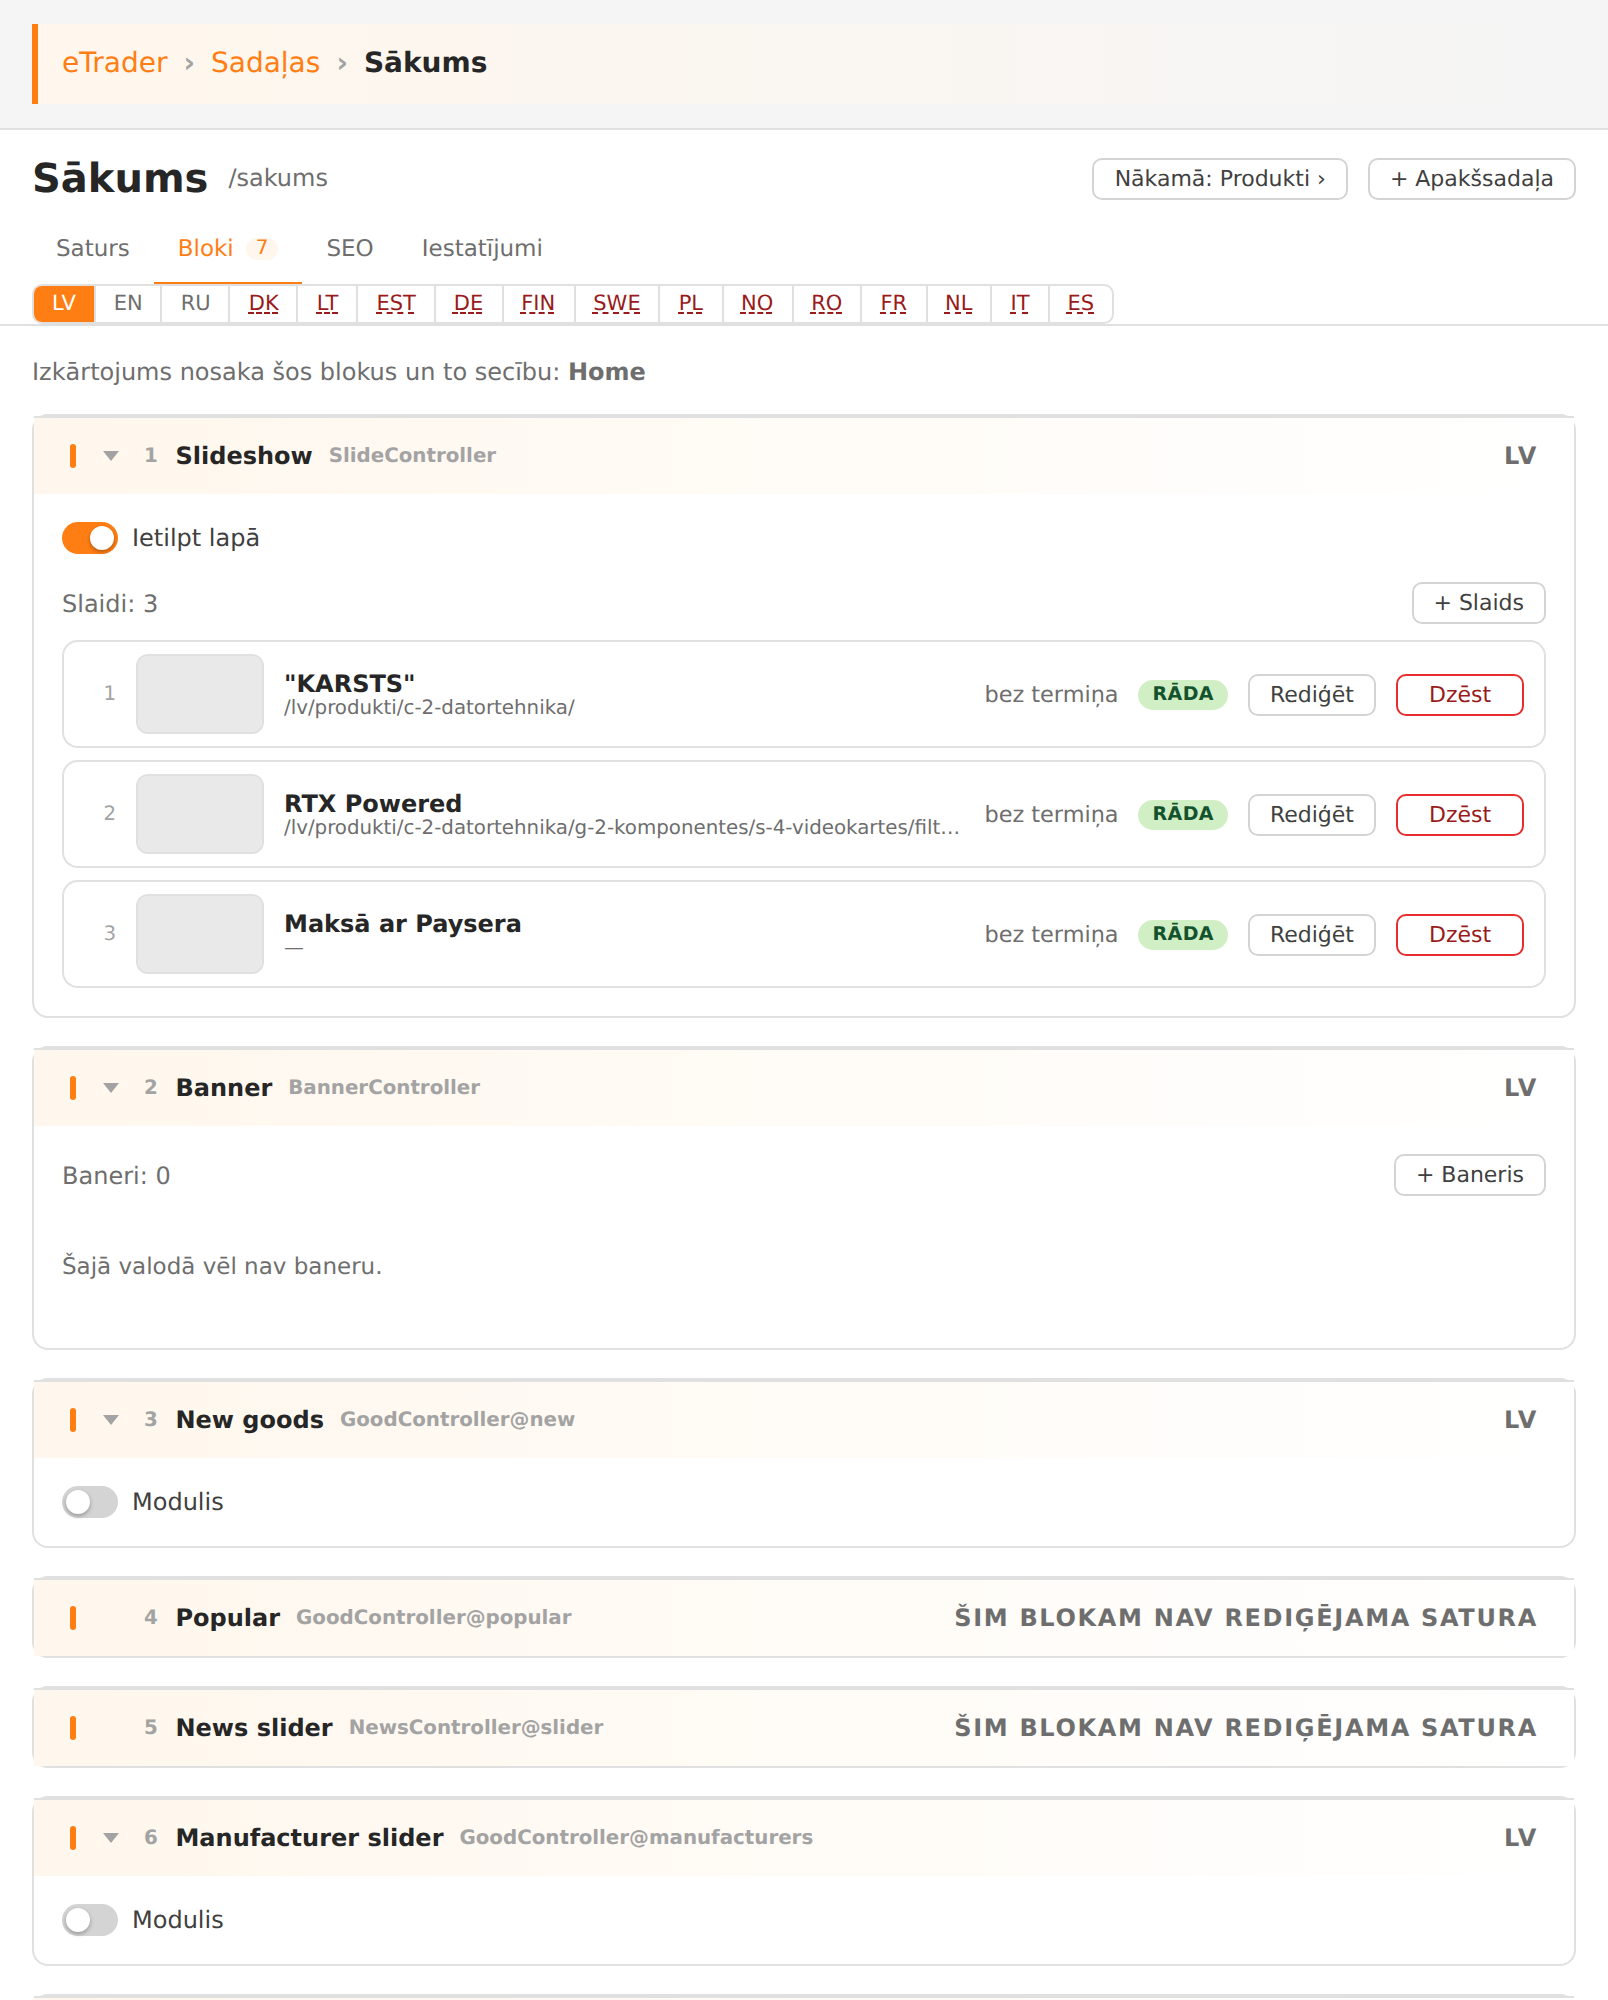
Task: Click RĀDA status badge of "KARSTS" slide
Action: click(x=1183, y=694)
